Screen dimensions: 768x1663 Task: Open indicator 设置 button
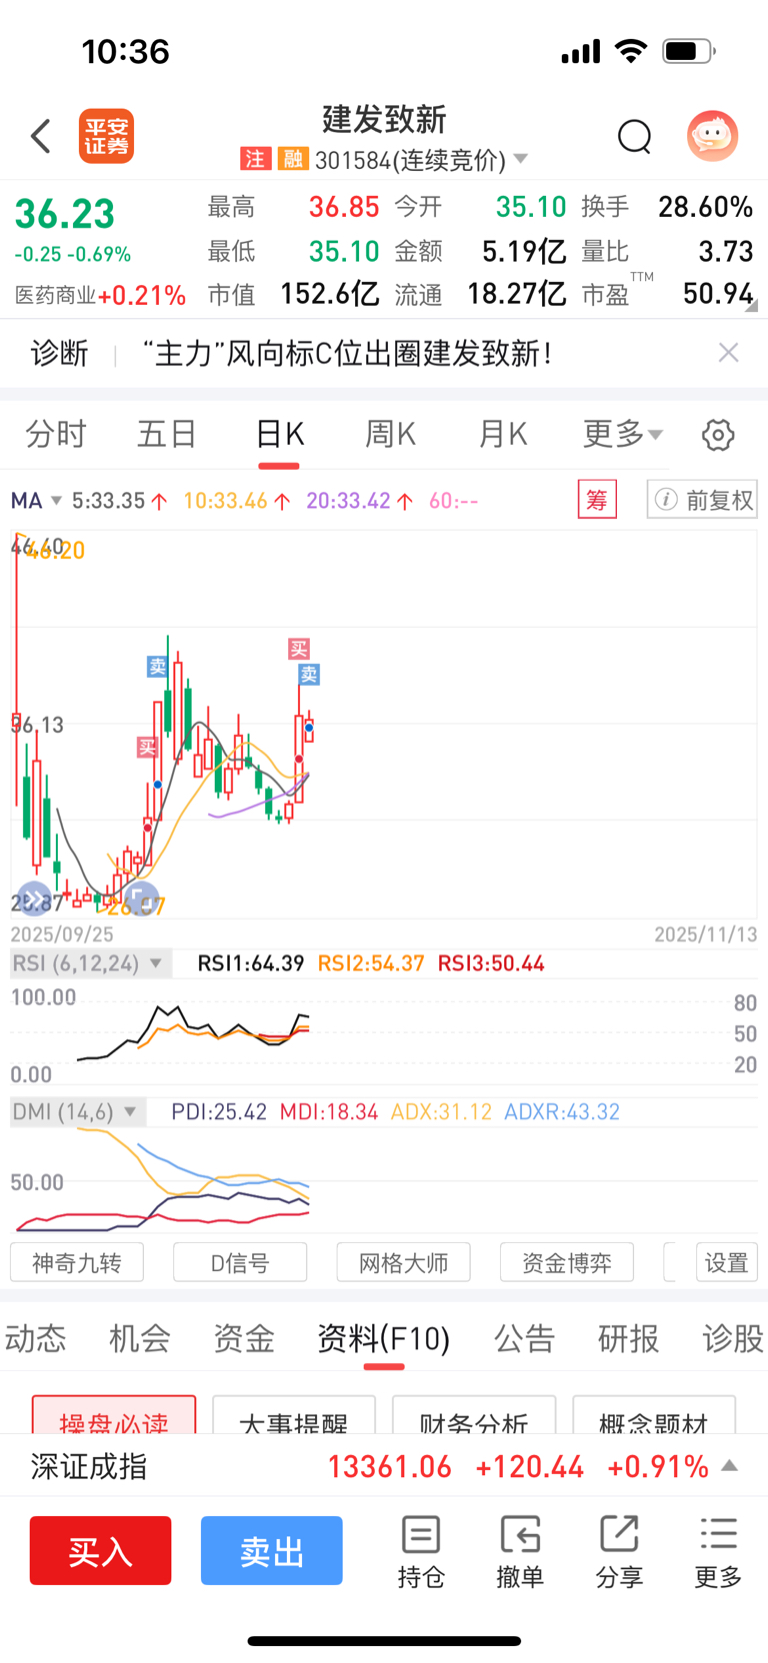point(727,1263)
